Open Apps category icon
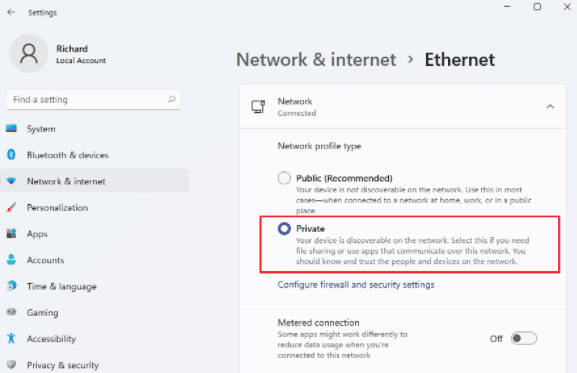This screenshot has width=577, height=373. [11, 233]
